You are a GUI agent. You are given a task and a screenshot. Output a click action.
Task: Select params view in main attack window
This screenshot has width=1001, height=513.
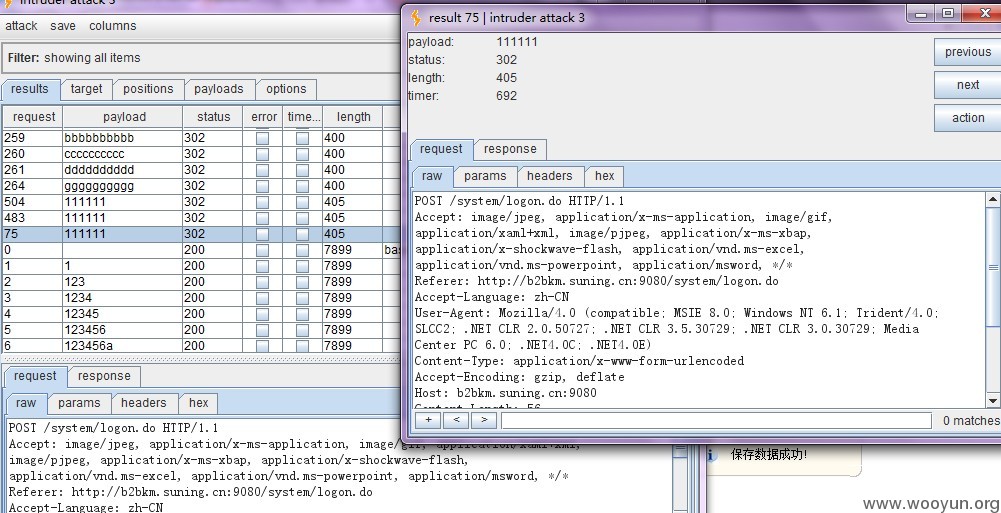[x=79, y=403]
